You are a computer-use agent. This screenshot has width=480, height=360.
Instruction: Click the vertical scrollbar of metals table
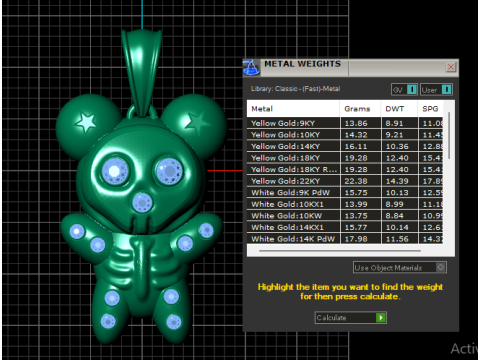449,135
